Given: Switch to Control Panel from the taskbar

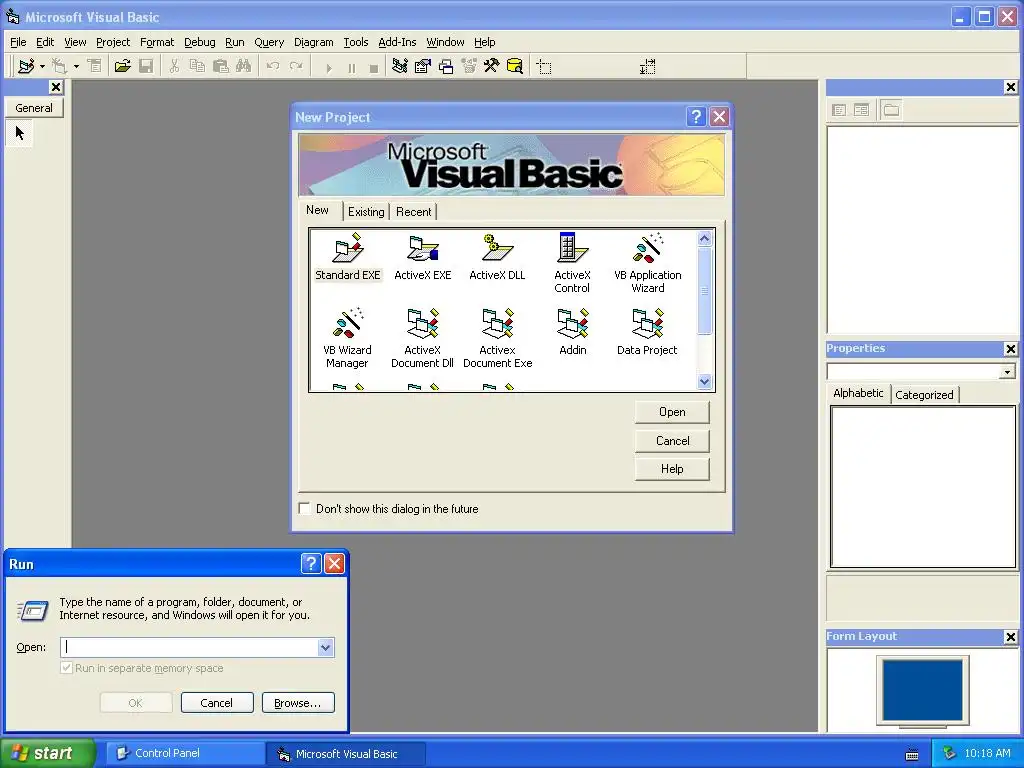Looking at the screenshot, I should [x=185, y=753].
